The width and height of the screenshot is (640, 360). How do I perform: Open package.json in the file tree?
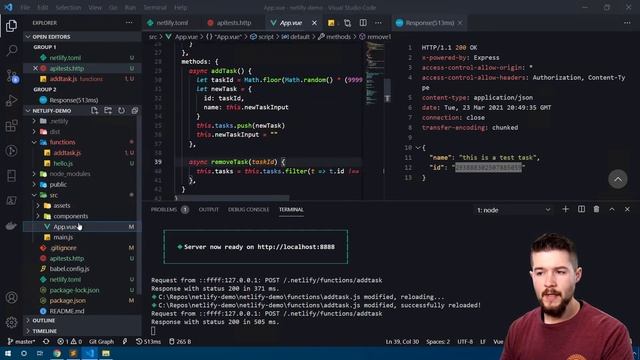68,300
